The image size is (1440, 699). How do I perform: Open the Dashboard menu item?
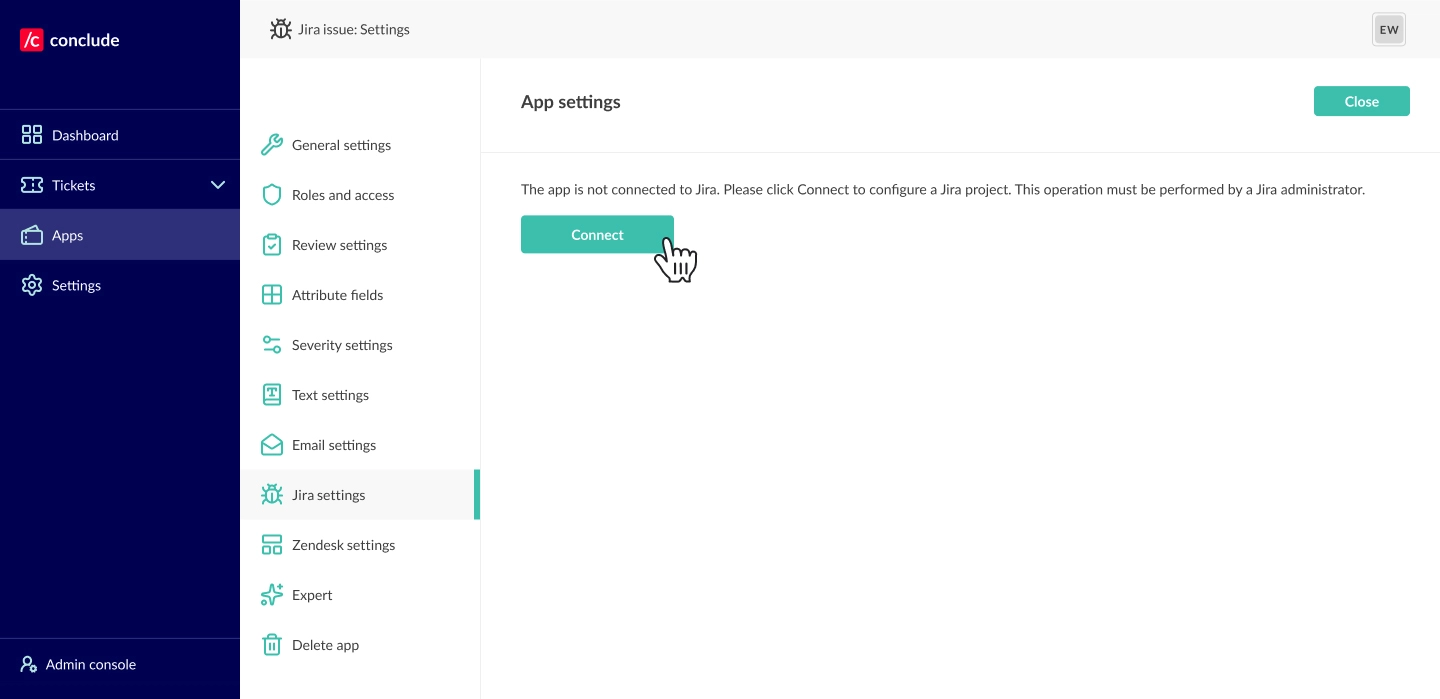click(85, 135)
